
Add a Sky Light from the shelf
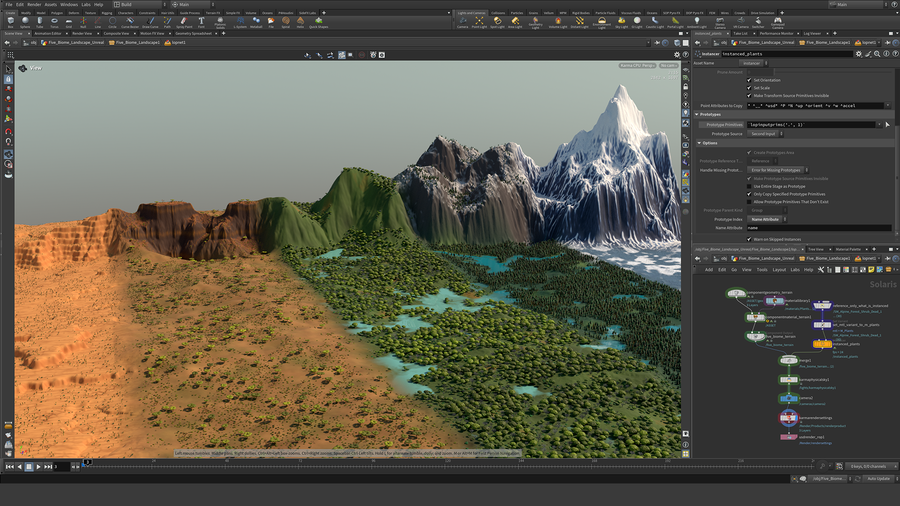[x=622, y=22]
